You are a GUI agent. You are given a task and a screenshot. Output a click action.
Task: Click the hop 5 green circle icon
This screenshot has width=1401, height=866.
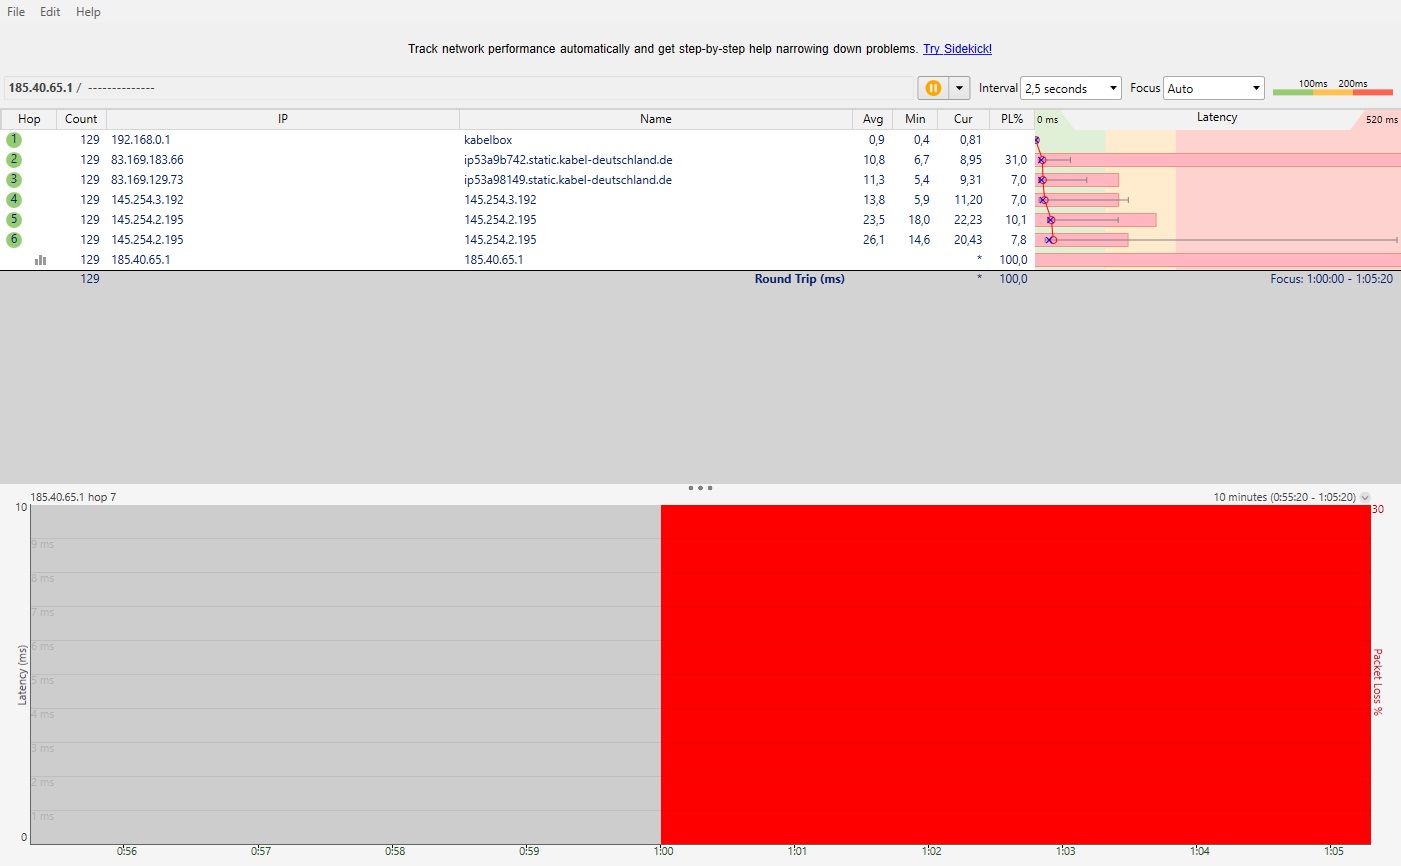14,220
